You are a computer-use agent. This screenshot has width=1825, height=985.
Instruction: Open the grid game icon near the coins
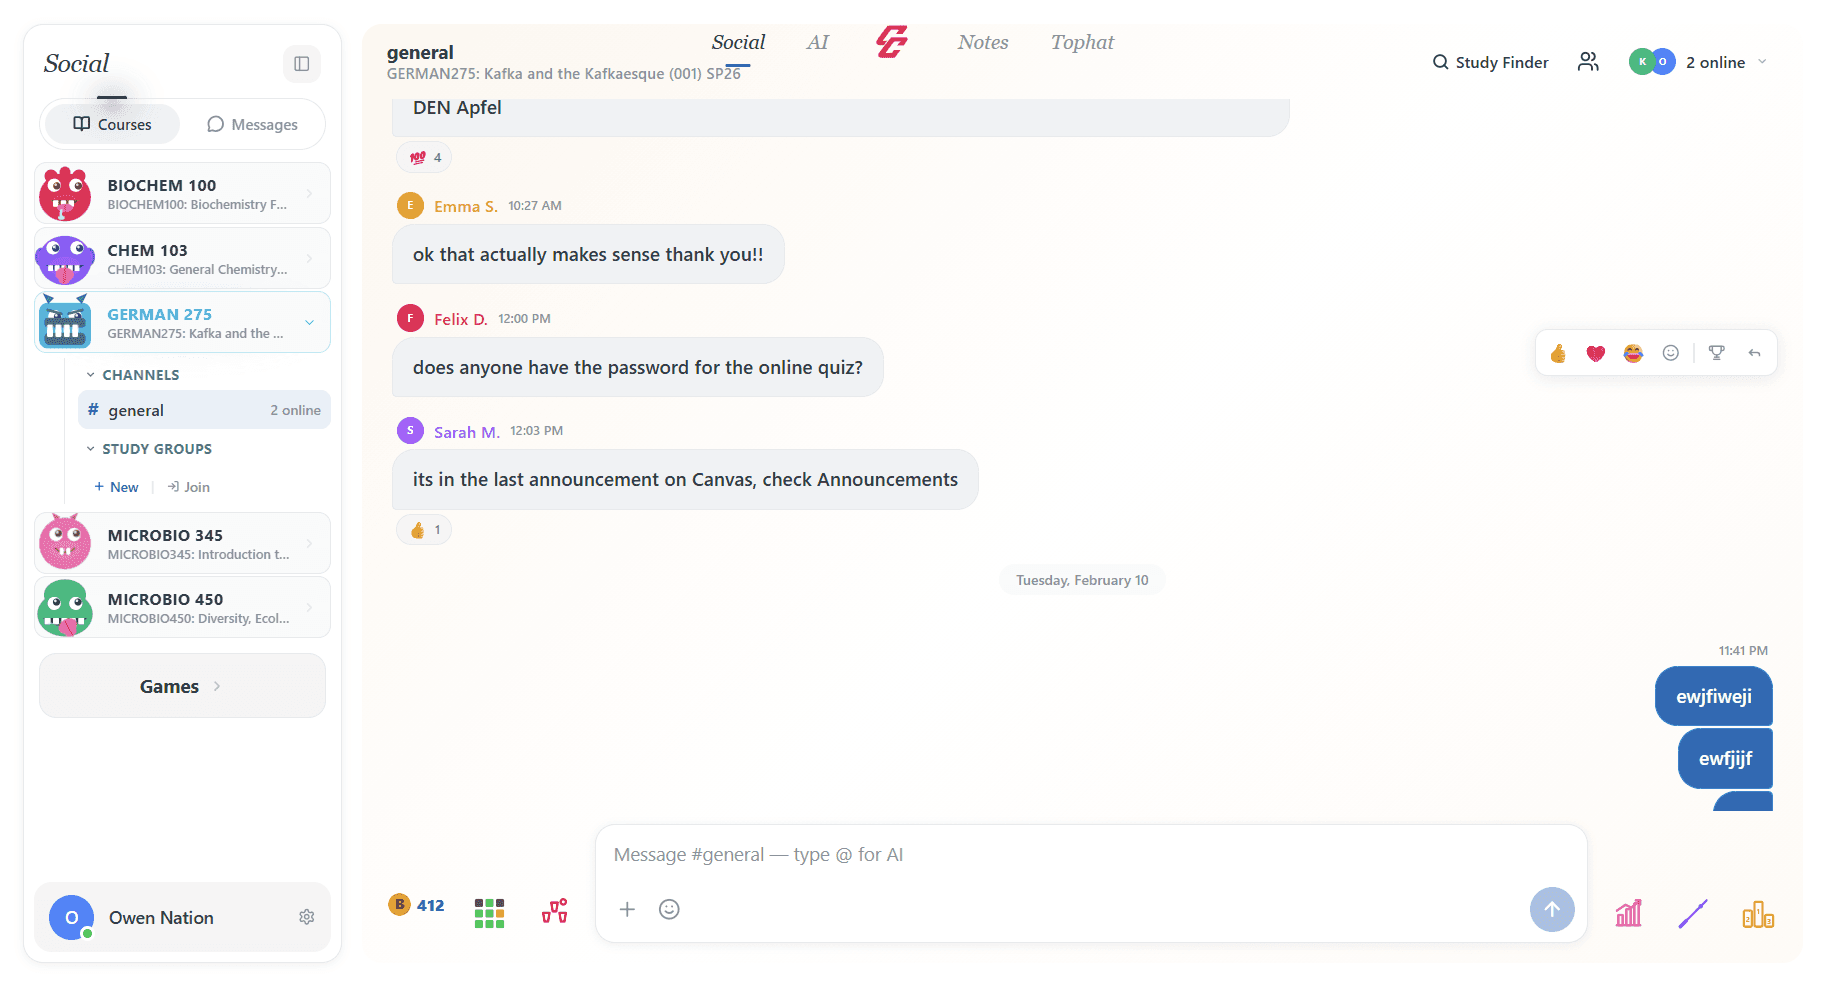click(x=489, y=911)
